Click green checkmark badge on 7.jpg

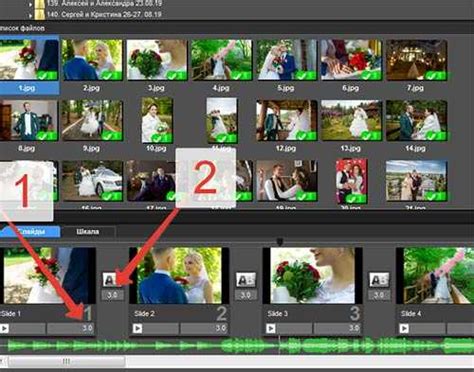[x=435, y=75]
